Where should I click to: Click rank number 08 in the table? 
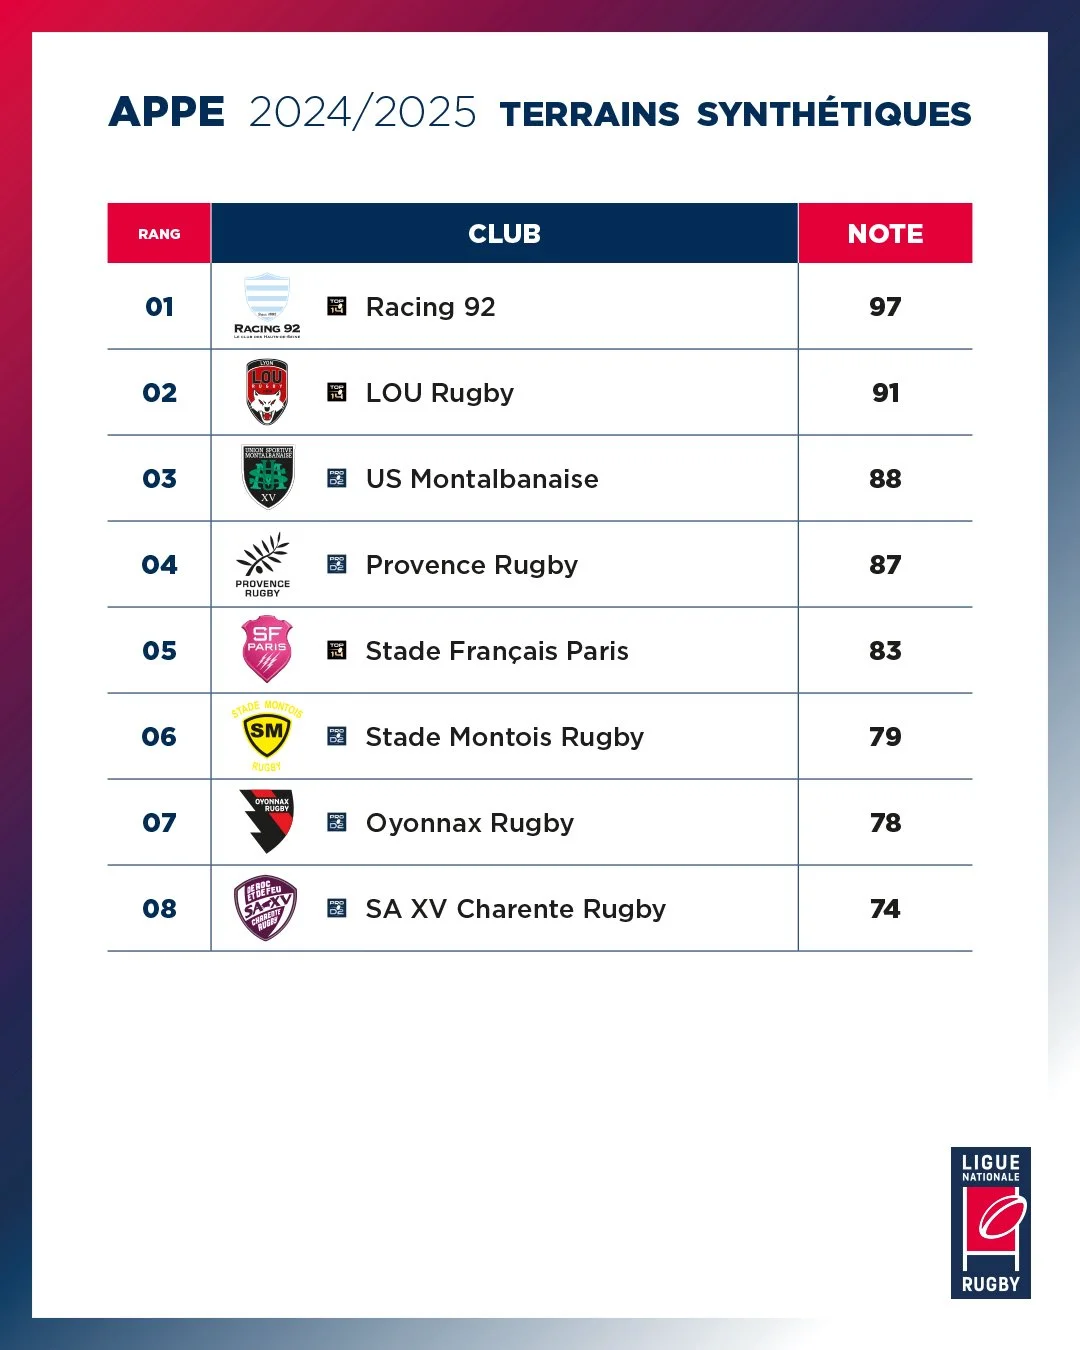160,909
